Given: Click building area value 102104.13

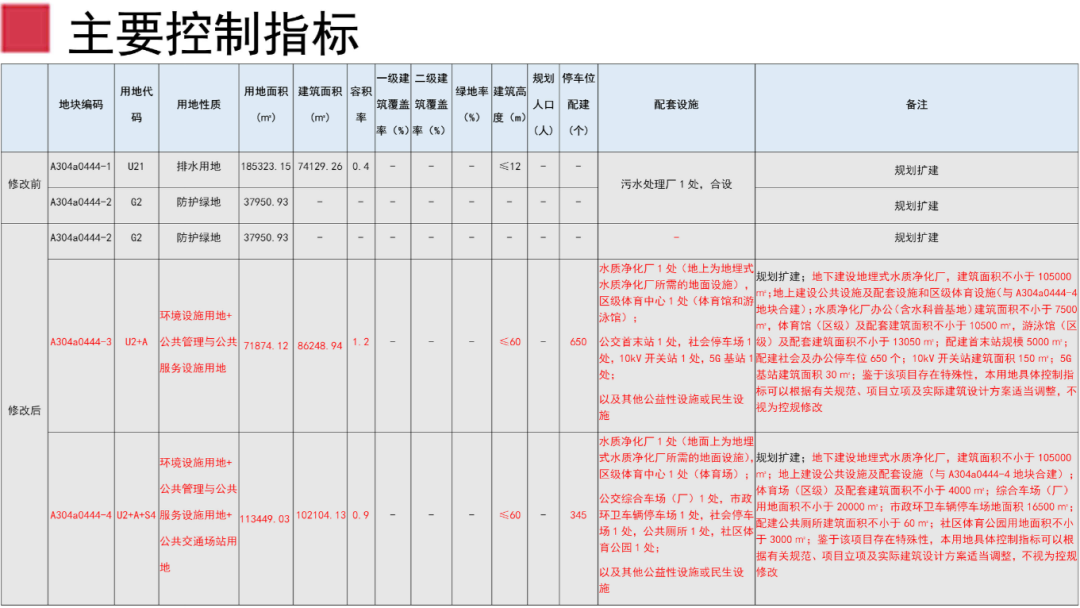Looking at the screenshot, I should 320,515.
